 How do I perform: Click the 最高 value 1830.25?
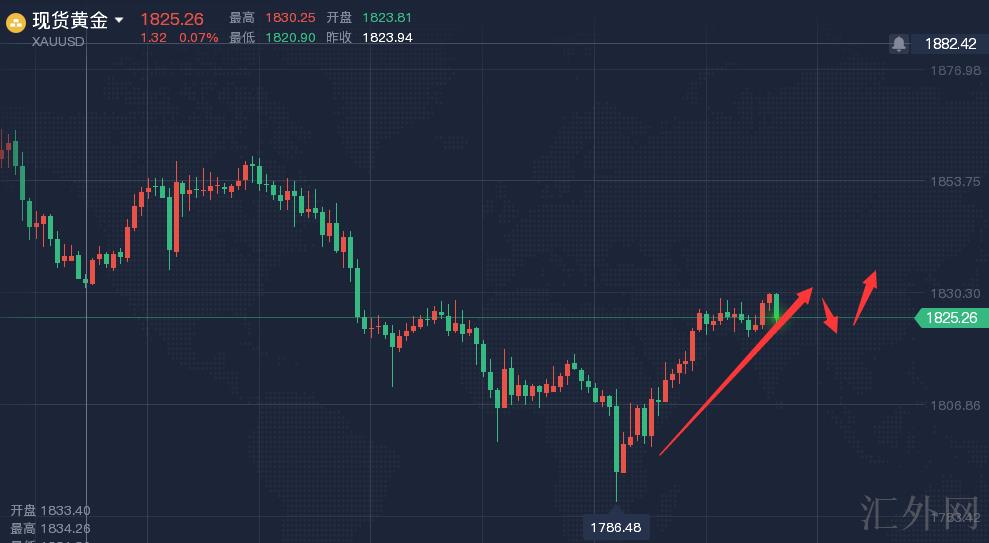[289, 18]
